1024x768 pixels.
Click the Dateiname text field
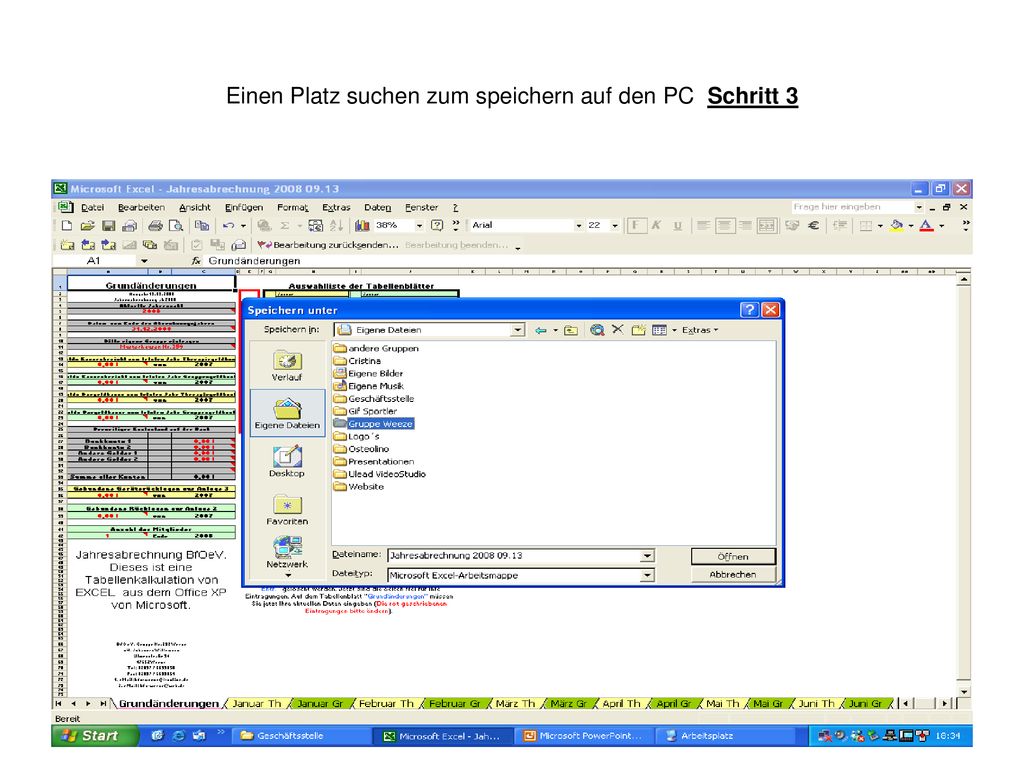(x=513, y=556)
